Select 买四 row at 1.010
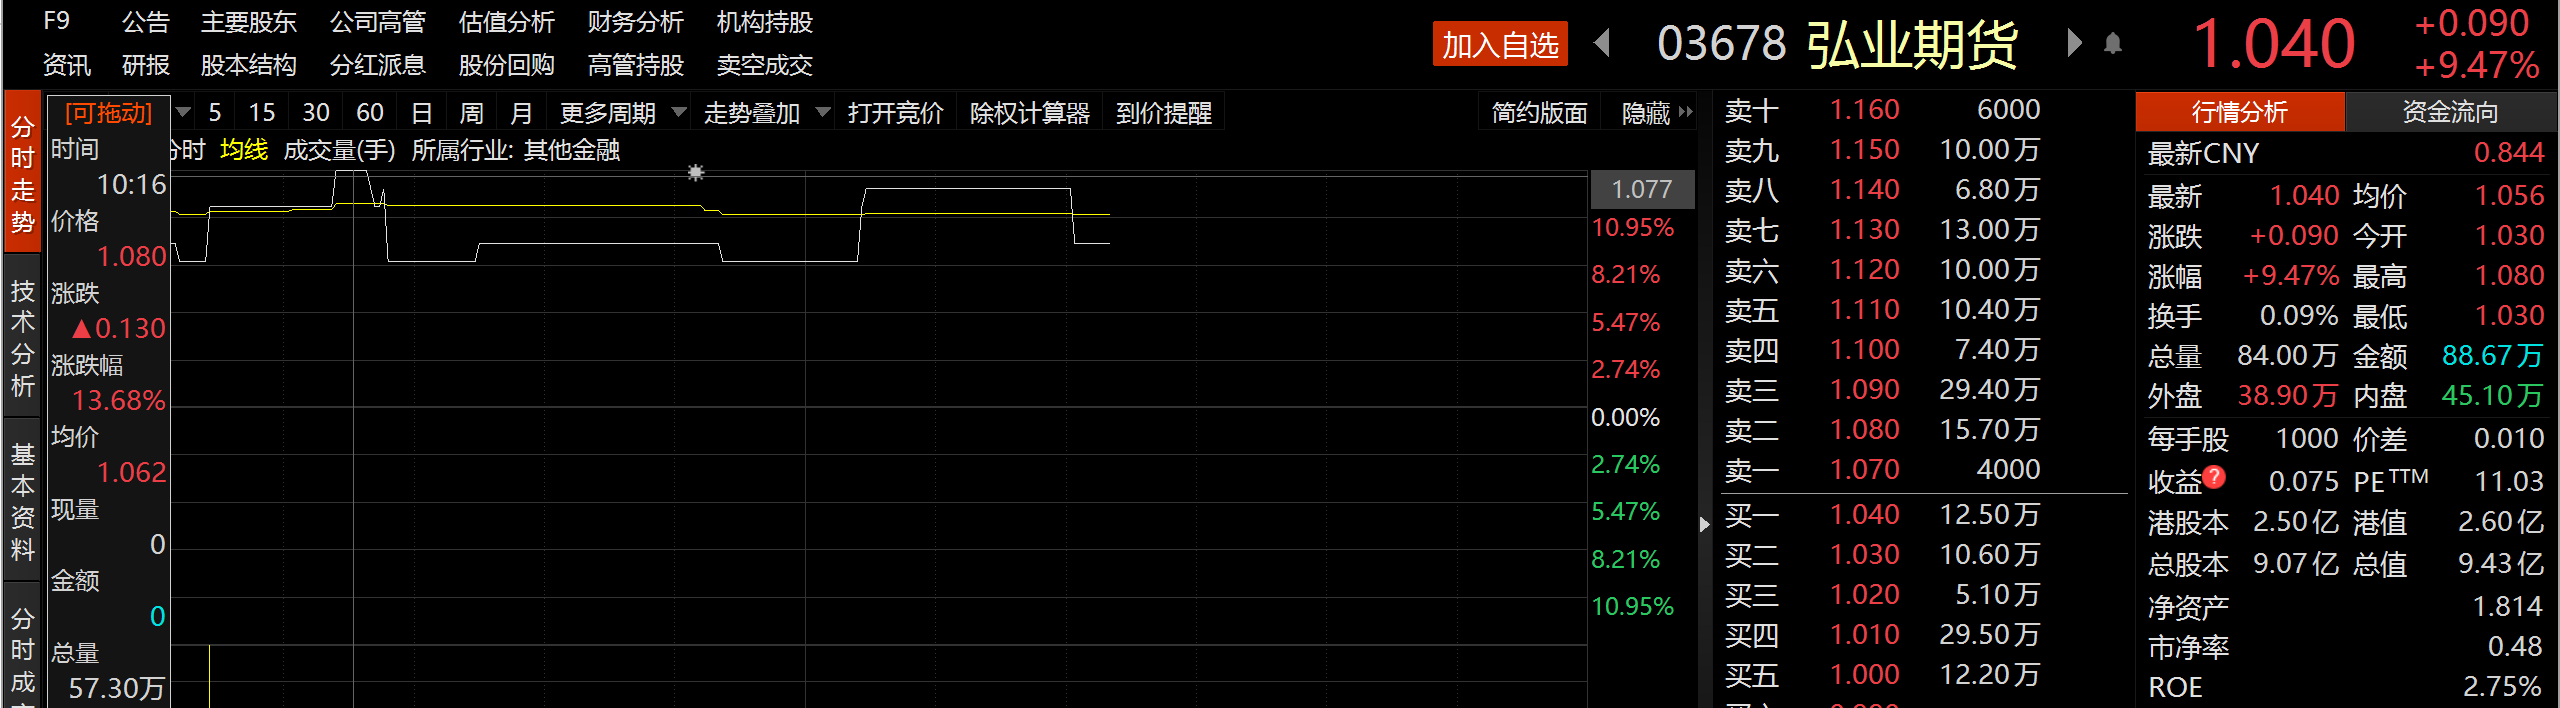This screenshot has height=708, width=2560. coord(1883,635)
